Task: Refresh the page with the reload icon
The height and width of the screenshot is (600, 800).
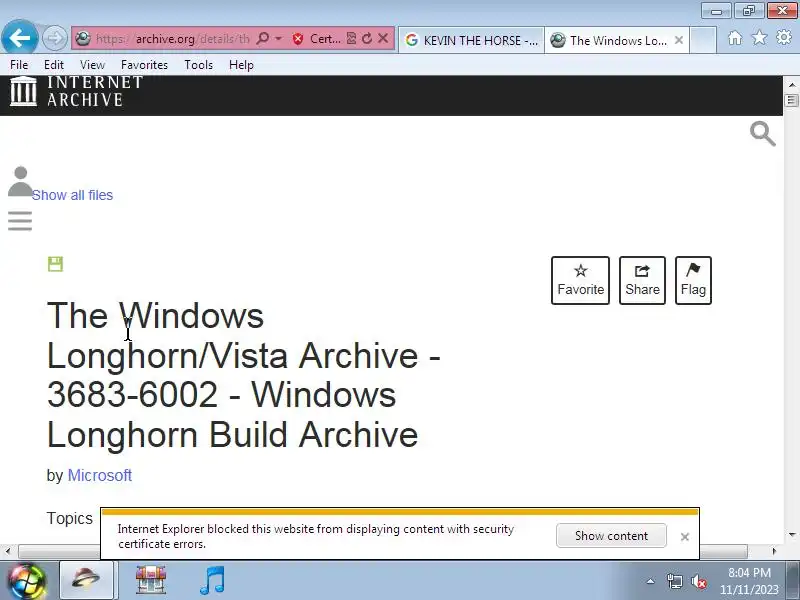Action: (x=367, y=38)
